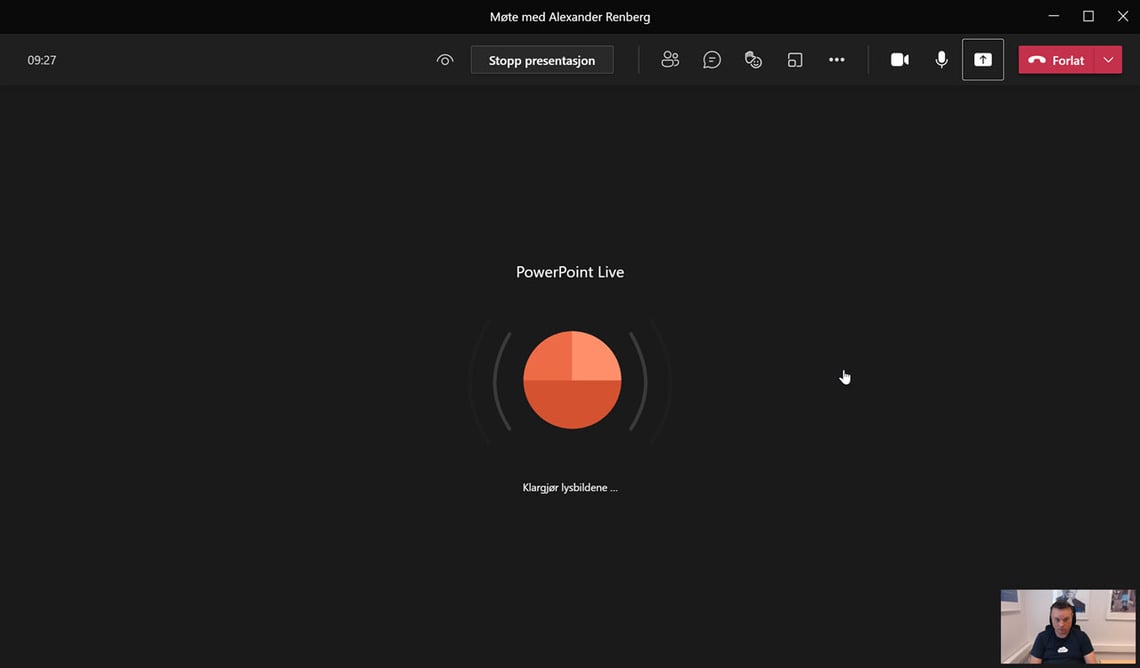Click the Stopp presentasjon button
Viewport: 1140px width, 668px height.
point(541,59)
